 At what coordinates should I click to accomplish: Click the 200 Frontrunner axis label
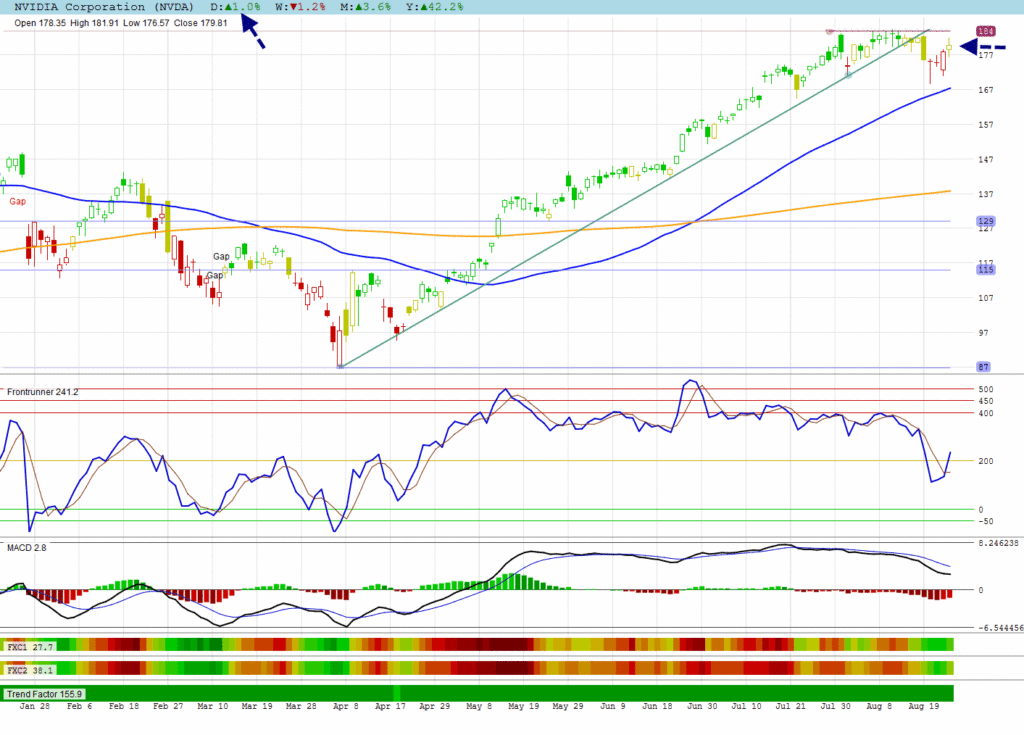click(x=985, y=461)
